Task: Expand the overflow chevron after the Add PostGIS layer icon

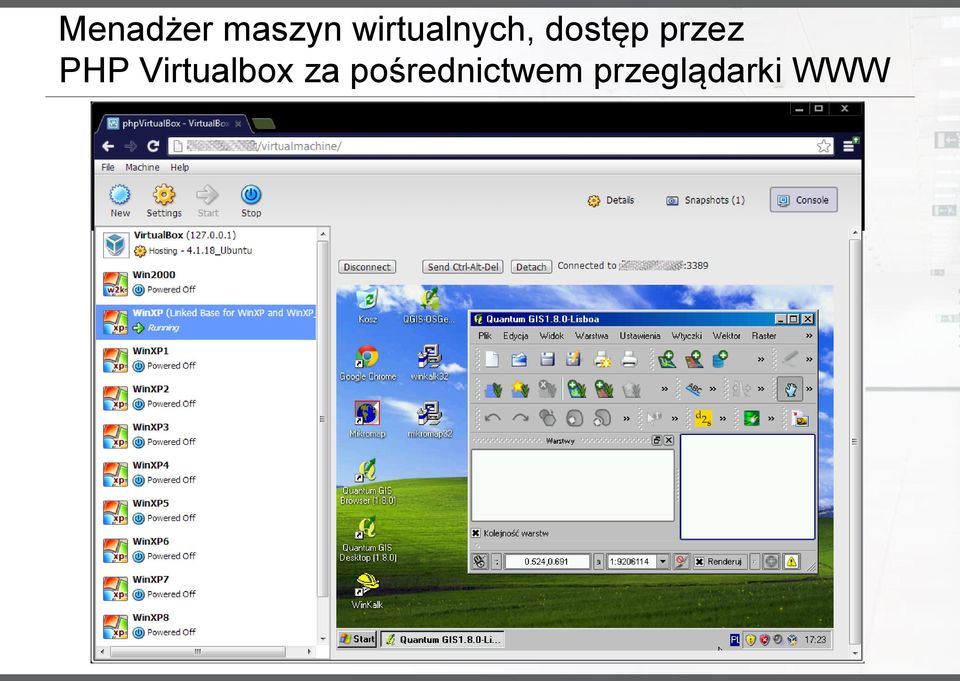Action: coord(761,359)
